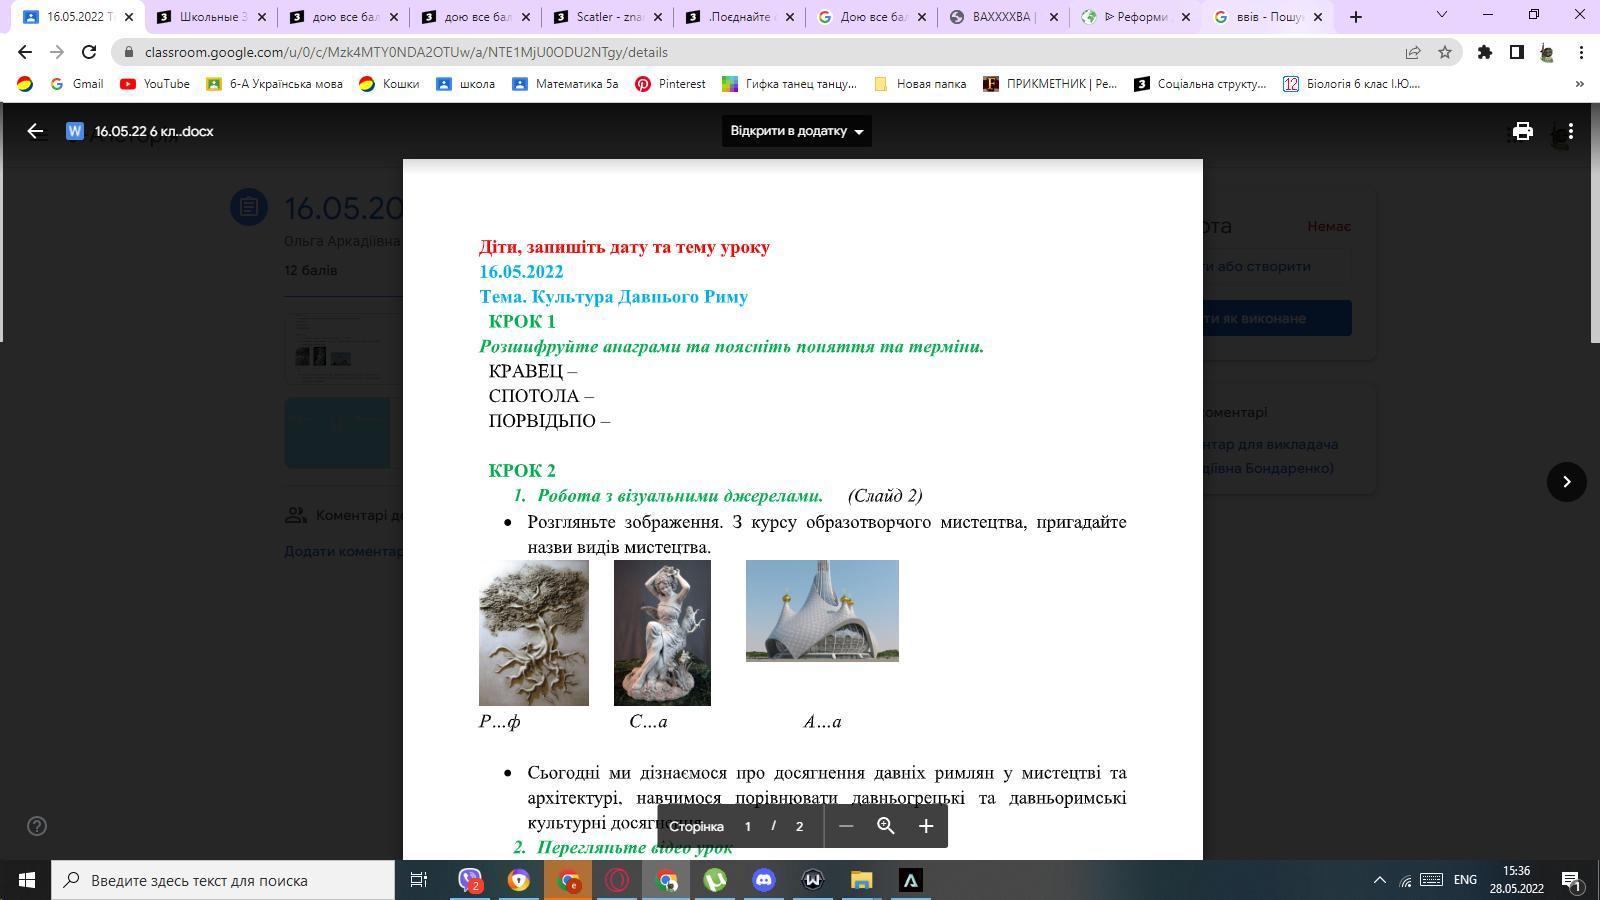Open the network status tray icon
The width and height of the screenshot is (1600, 900).
point(1405,881)
